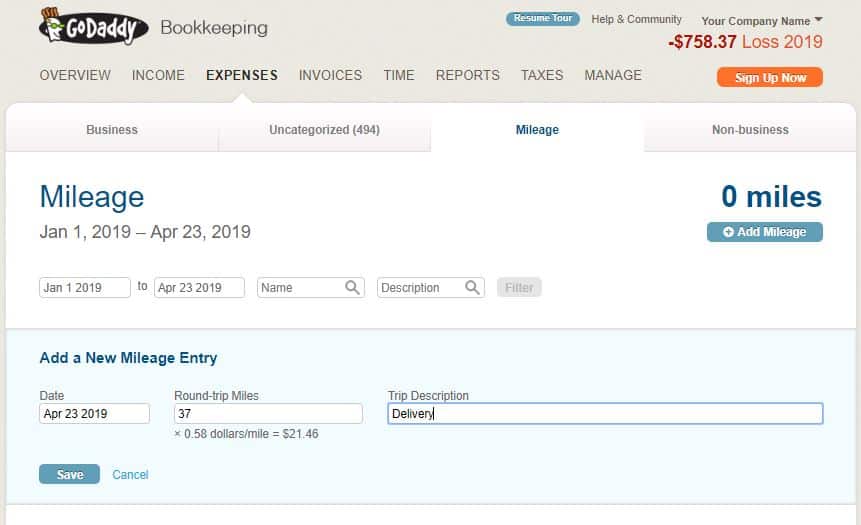Open the Uncategorized (494) tab
Screen dimensions: 861x525
[325, 130]
